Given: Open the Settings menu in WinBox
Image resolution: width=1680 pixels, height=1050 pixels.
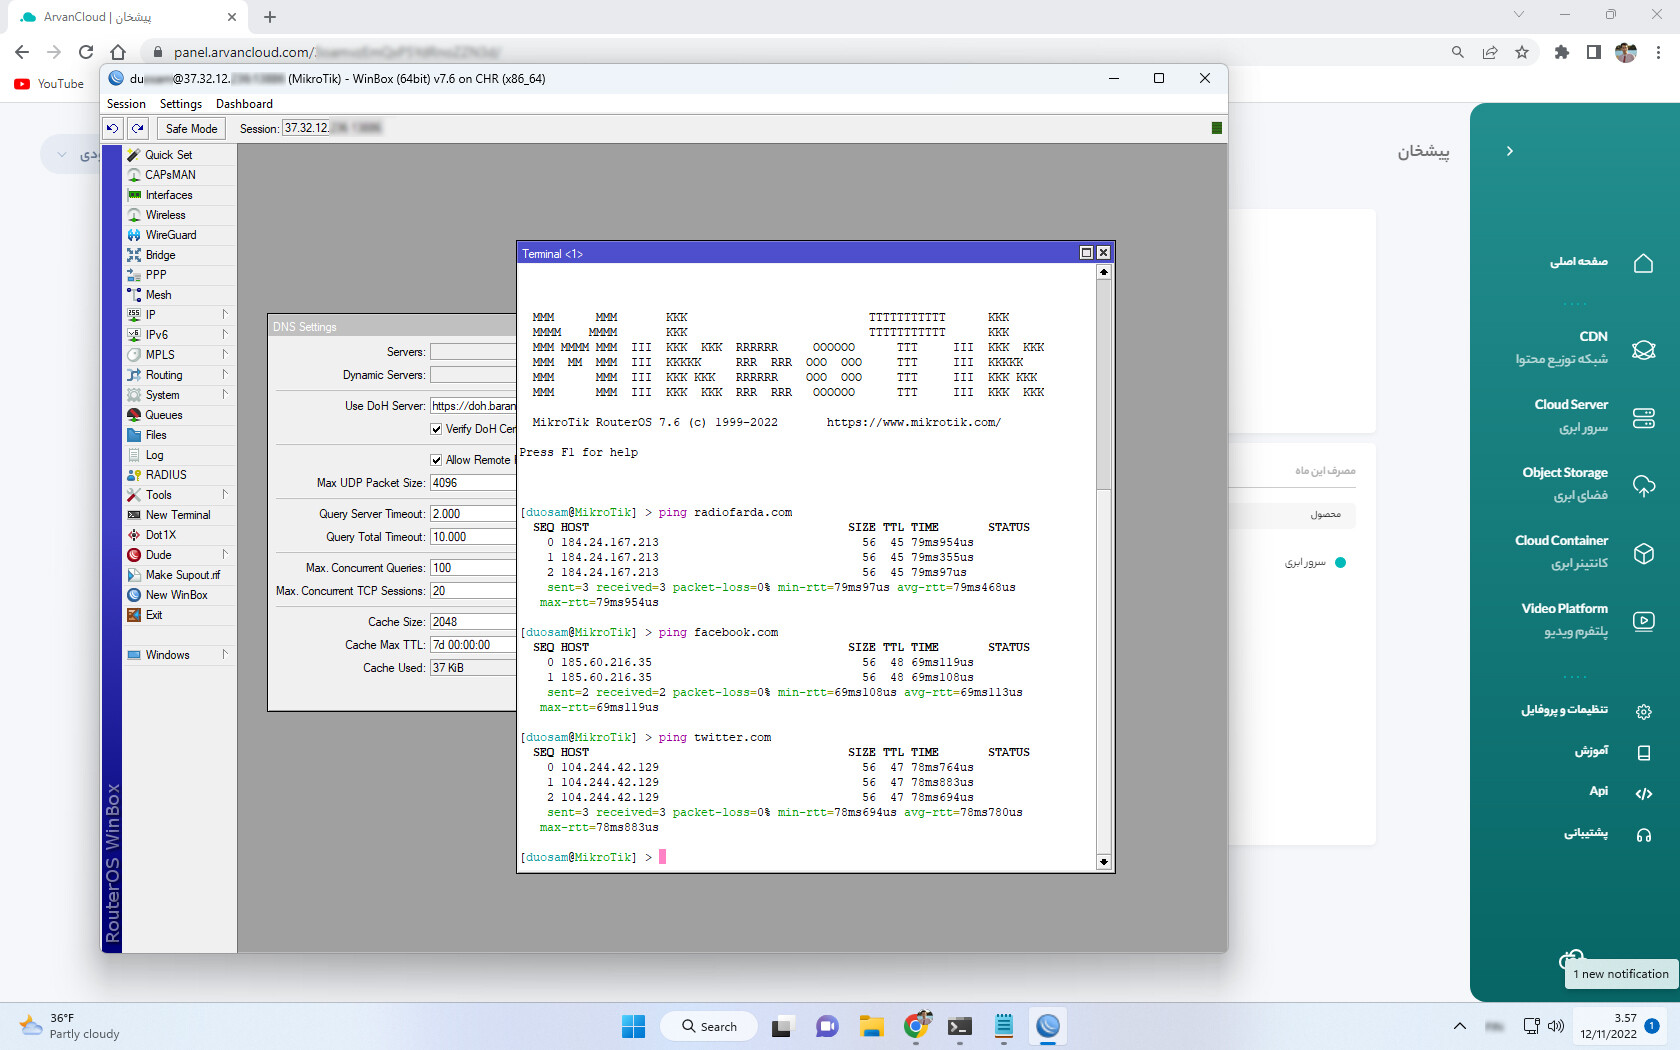Looking at the screenshot, I should coord(181,104).
